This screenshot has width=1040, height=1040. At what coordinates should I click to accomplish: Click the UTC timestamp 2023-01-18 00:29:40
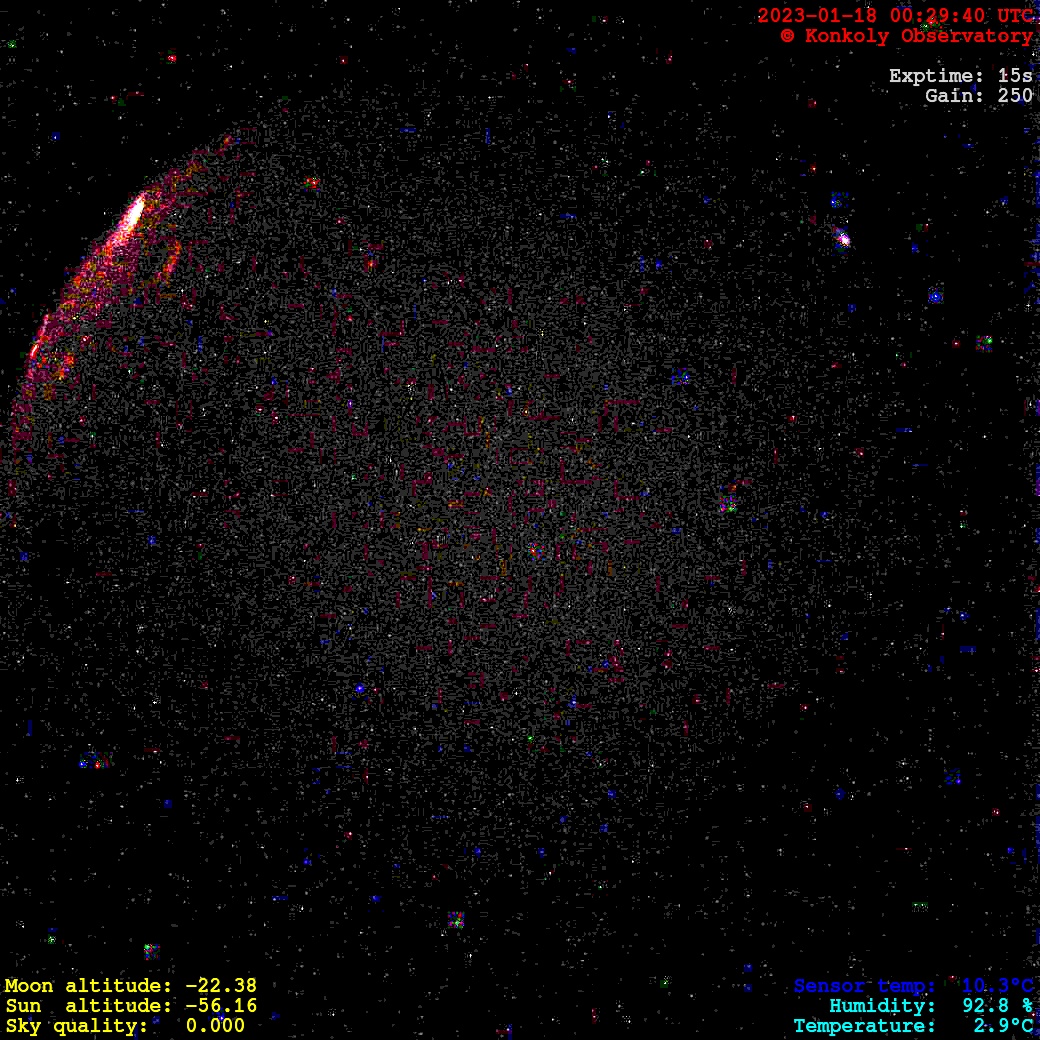tap(894, 16)
